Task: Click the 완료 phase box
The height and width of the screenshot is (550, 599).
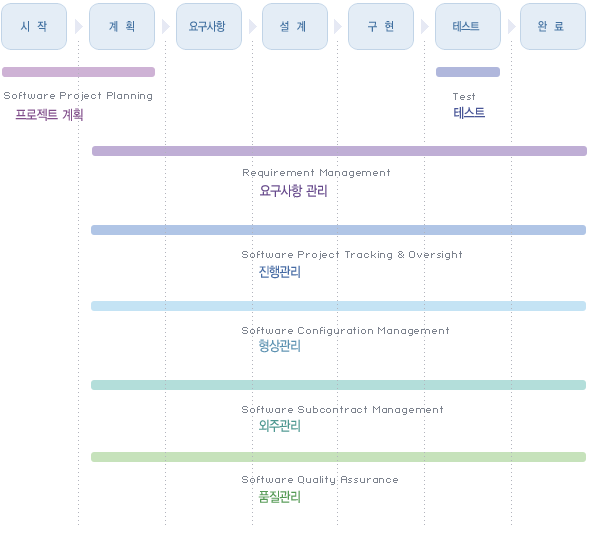Action: pyautogui.click(x=553, y=26)
